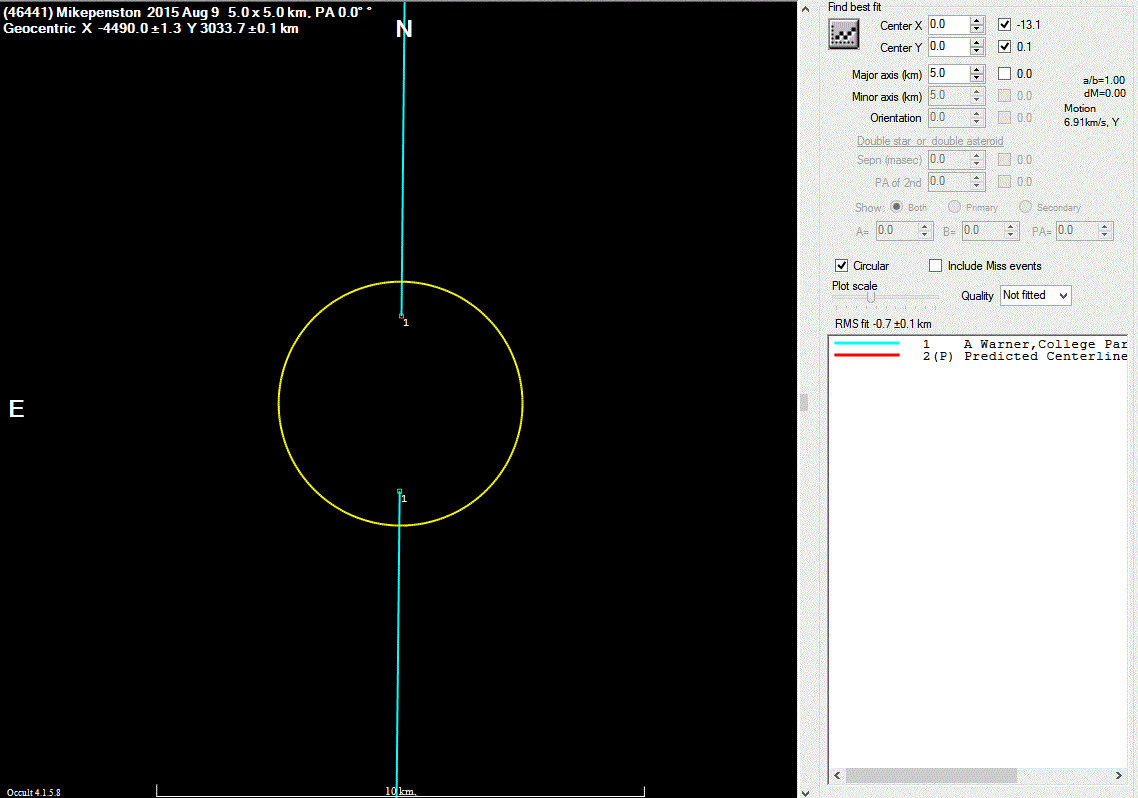This screenshot has height=798, width=1138.
Task: Enable Include Miss events checkbox
Action: pos(936,266)
